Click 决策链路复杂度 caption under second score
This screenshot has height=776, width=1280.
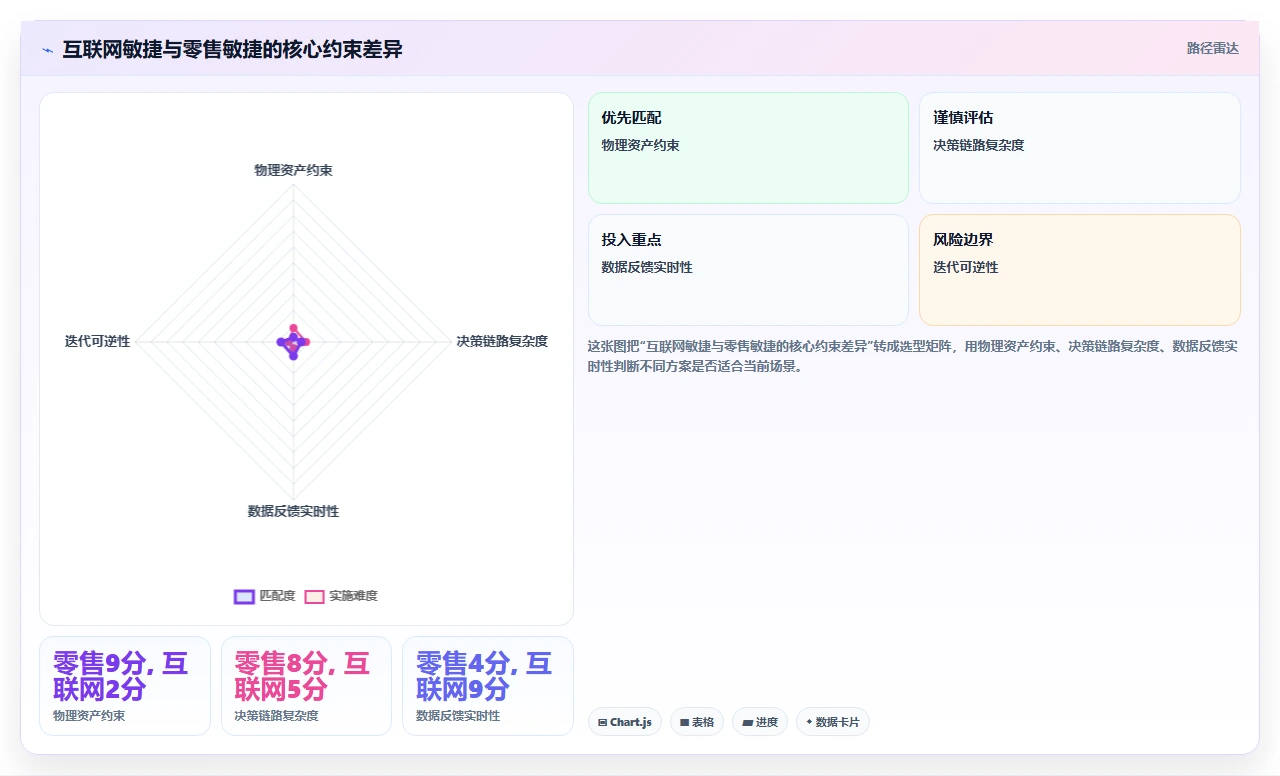pos(276,716)
